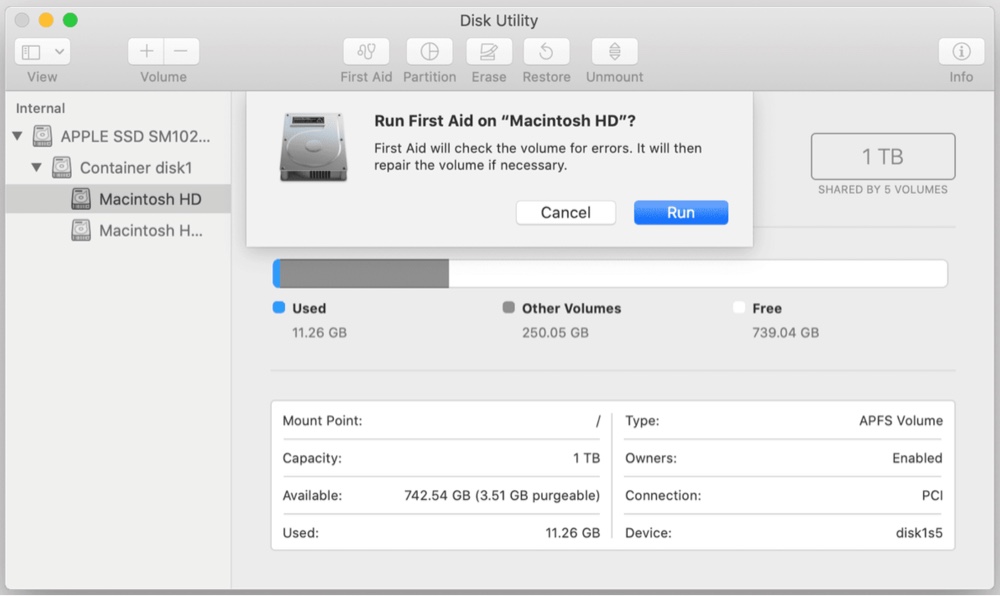Collapse the Container disk1 tree
This screenshot has height=596, width=1000.
pos(36,168)
